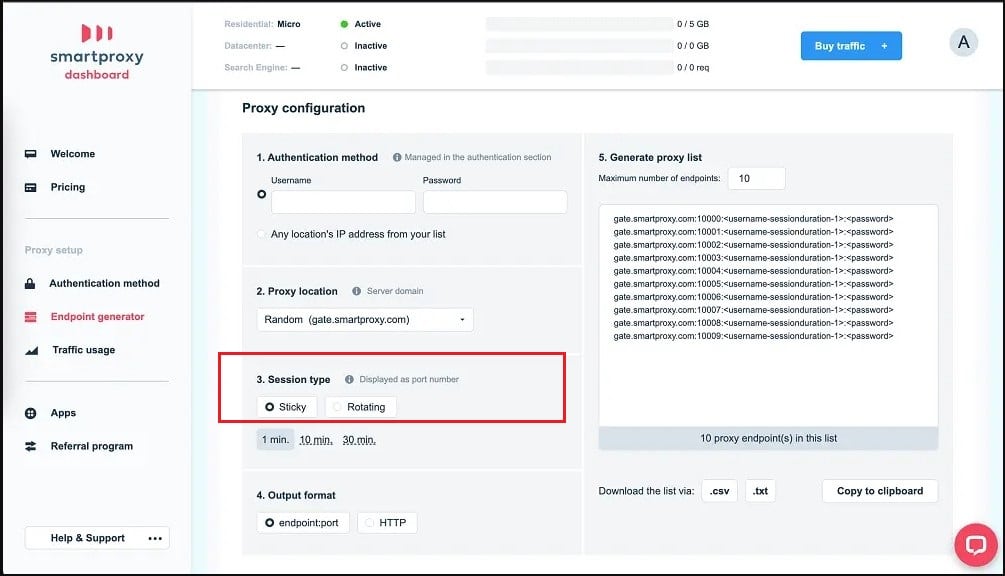Click the Traffic usage chart icon

31,350
